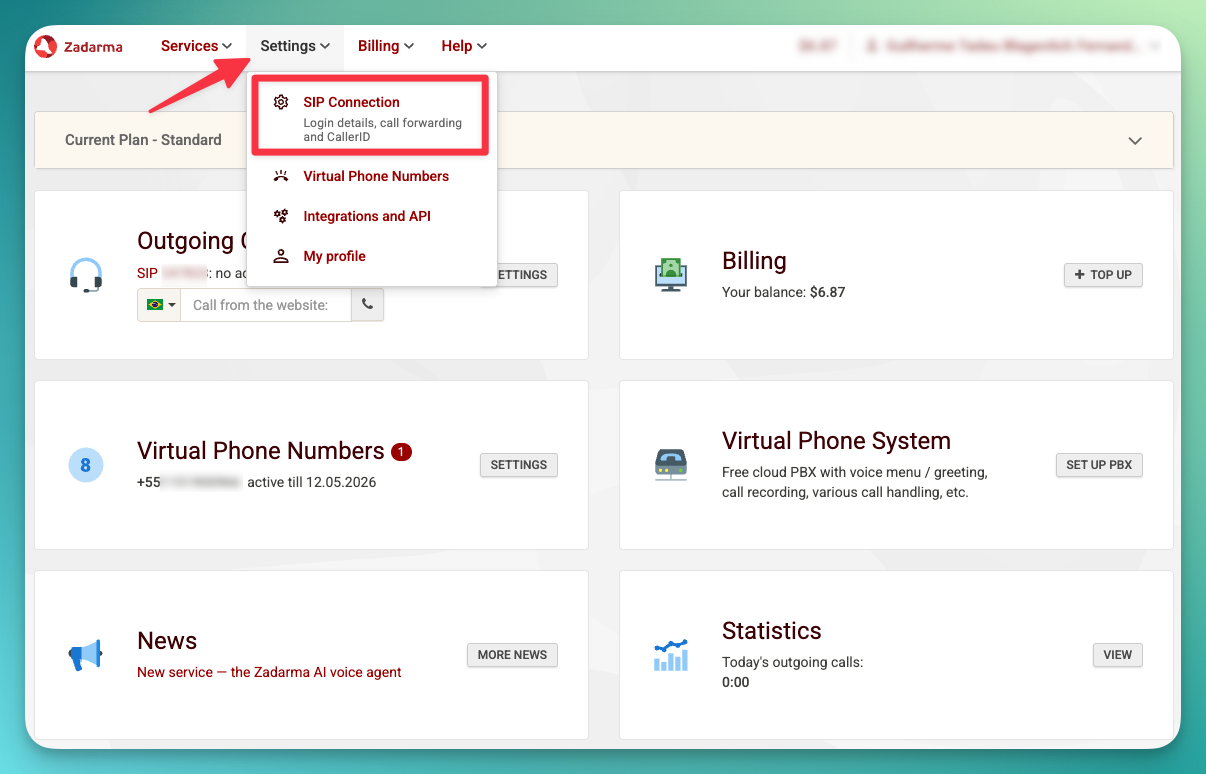Click the Integrations and API icon
The image size is (1206, 774).
(281, 216)
